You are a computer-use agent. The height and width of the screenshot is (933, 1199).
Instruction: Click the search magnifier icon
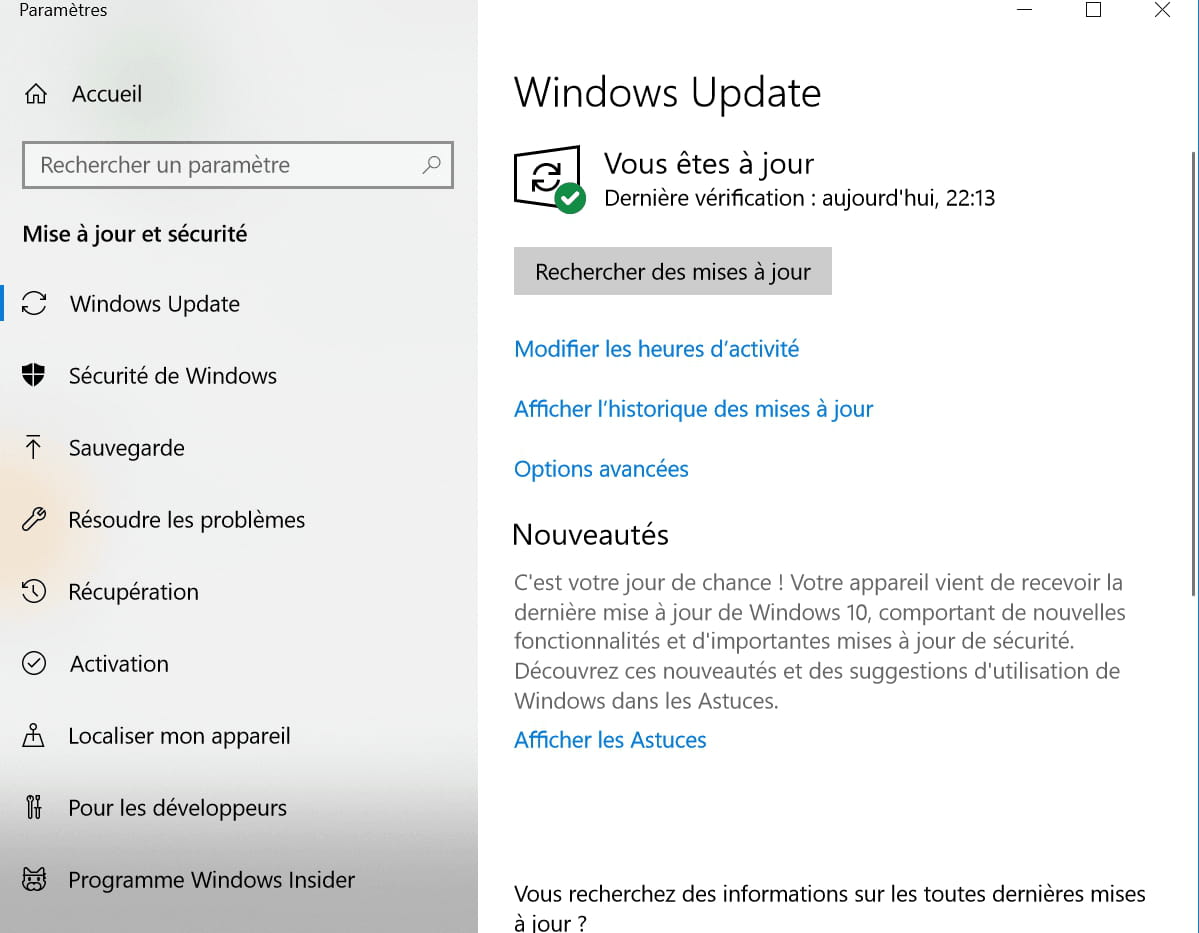click(431, 164)
